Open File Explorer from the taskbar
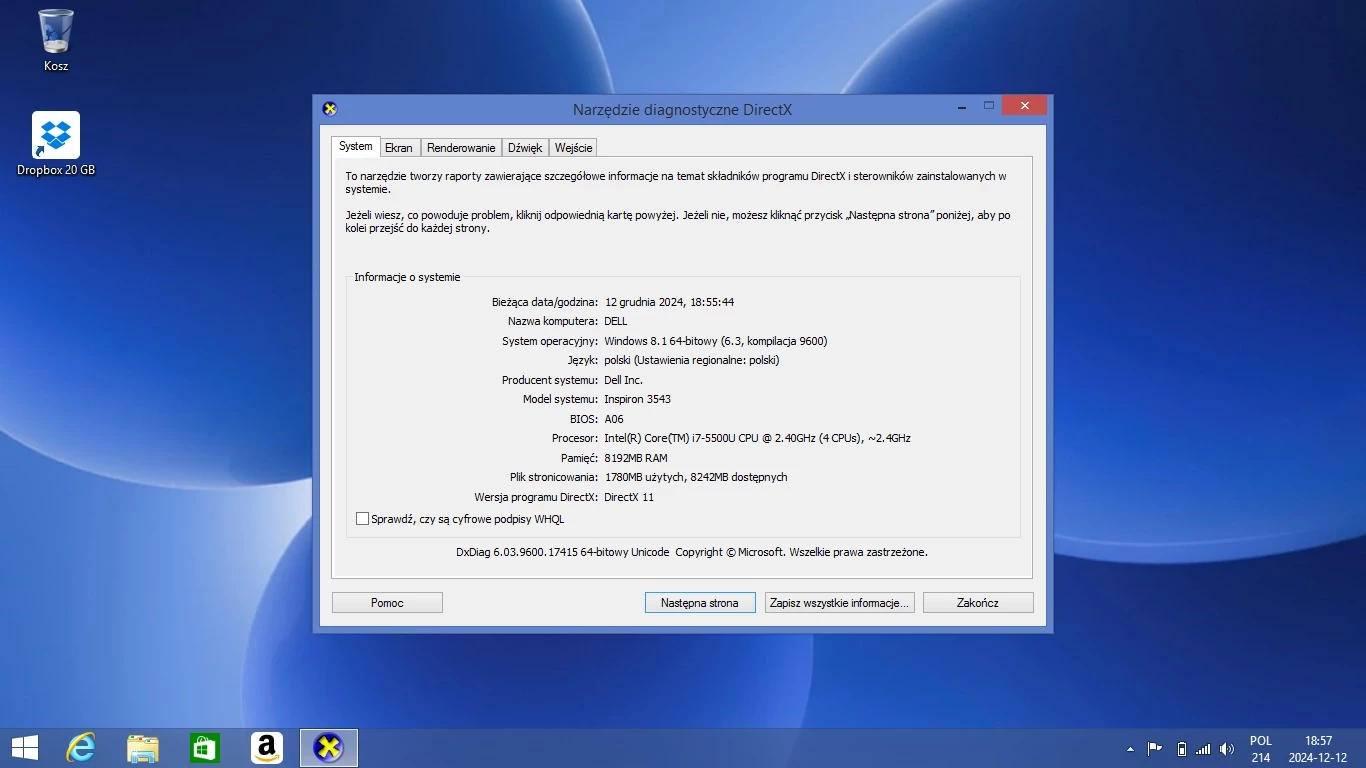This screenshot has height=768, width=1366. click(x=143, y=747)
